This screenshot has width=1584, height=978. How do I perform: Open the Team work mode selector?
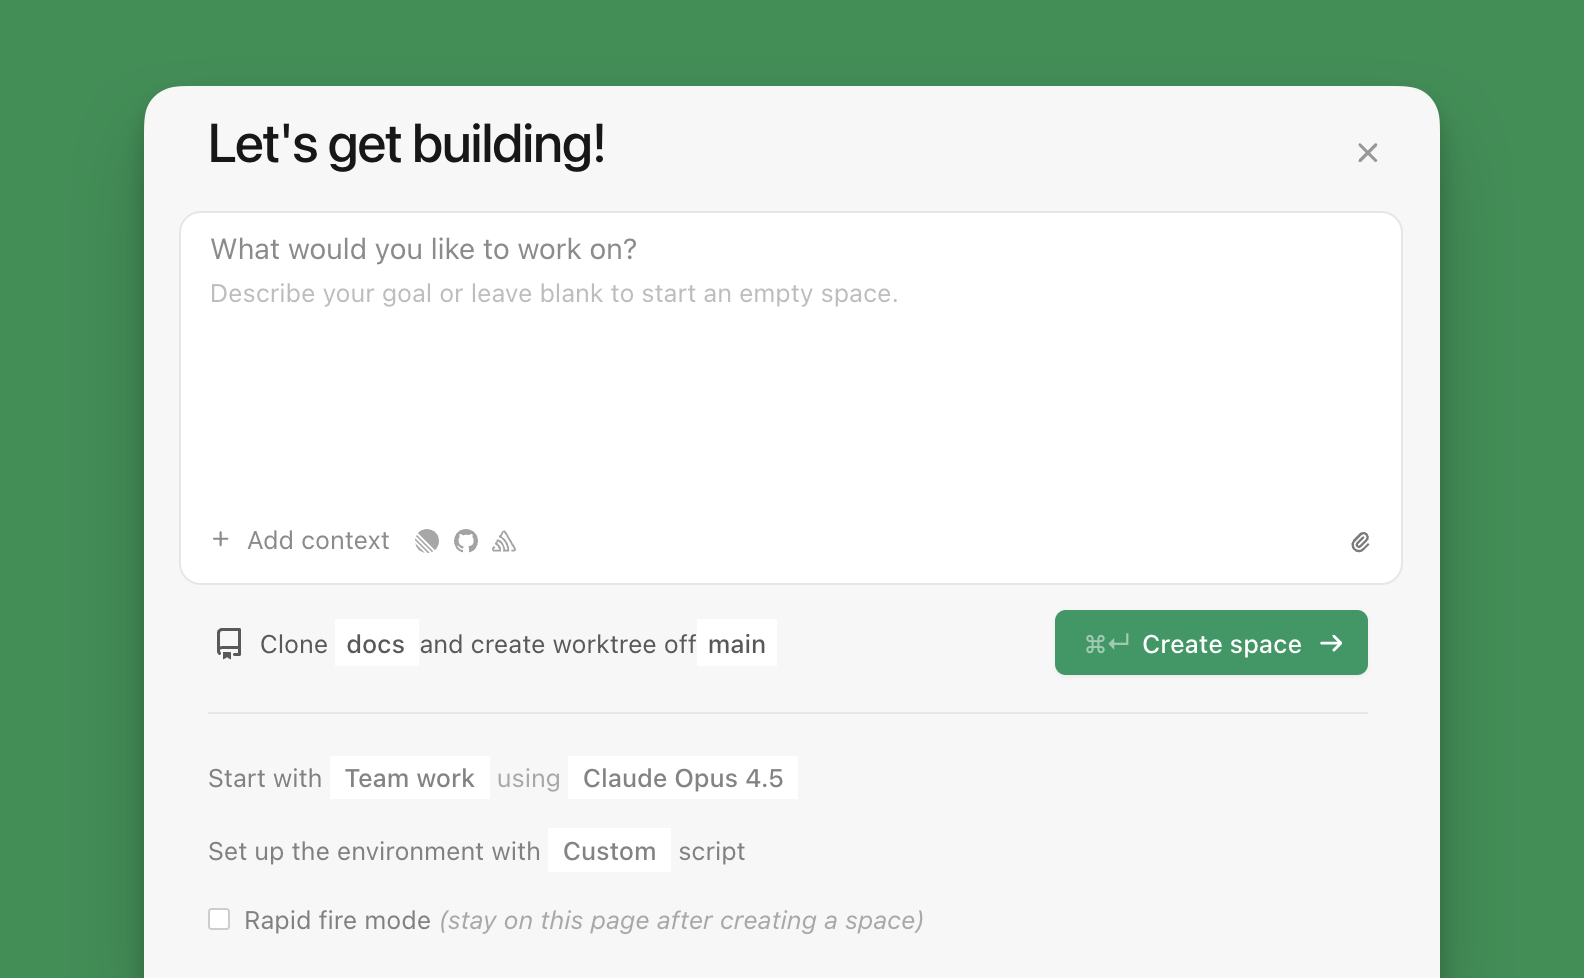coord(410,778)
